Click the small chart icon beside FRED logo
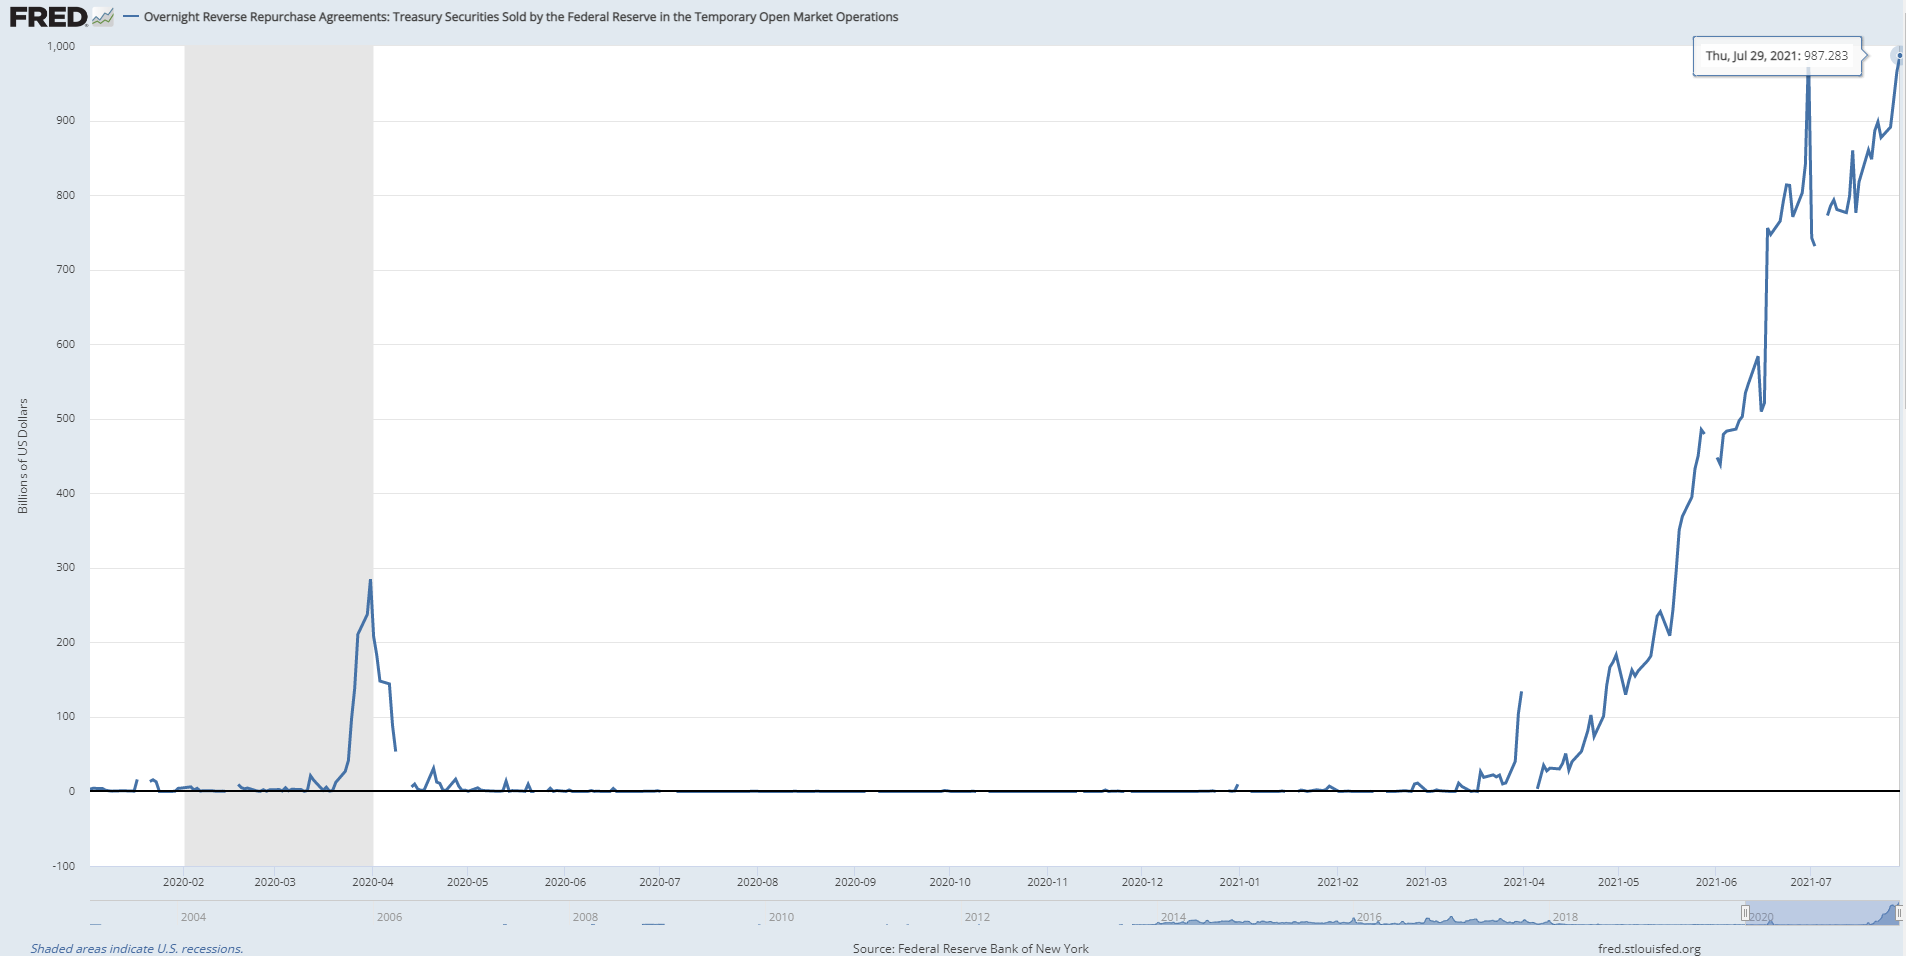 coord(103,17)
